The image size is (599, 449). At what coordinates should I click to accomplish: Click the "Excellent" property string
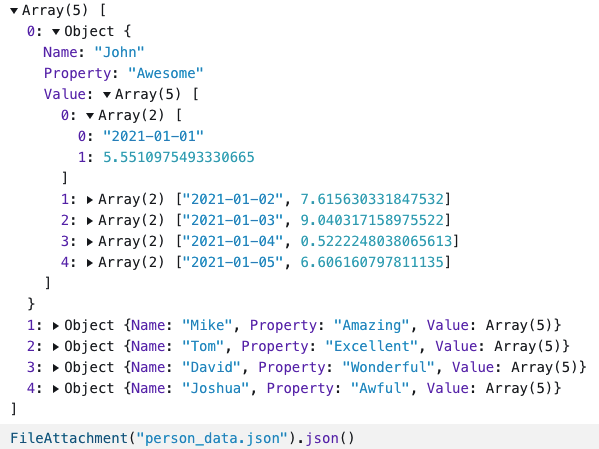[371, 346]
